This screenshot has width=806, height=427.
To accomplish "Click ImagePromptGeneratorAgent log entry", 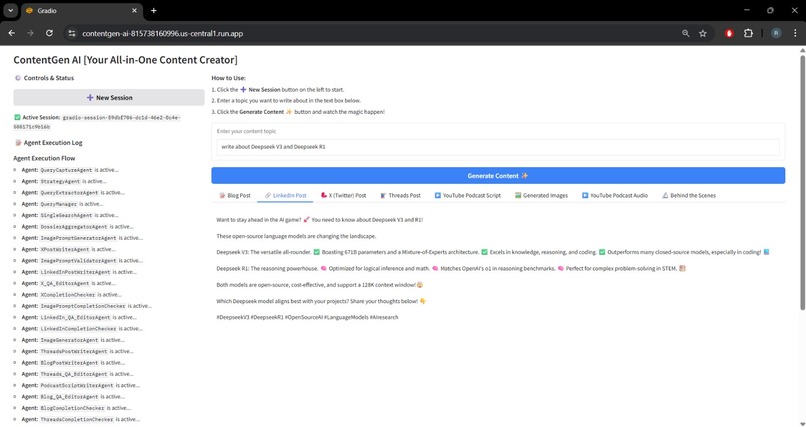I will [x=82, y=238].
